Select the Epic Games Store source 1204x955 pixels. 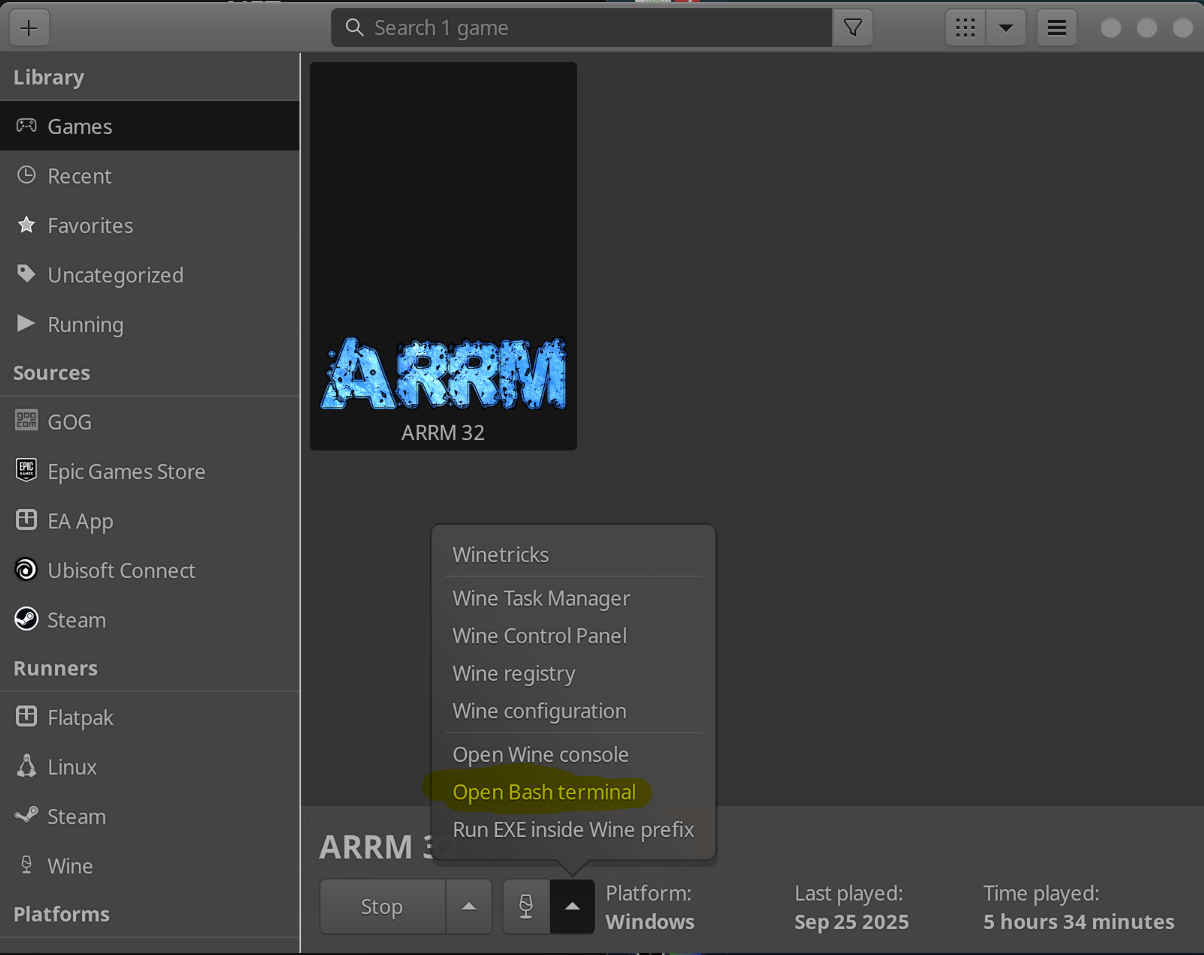(x=126, y=472)
